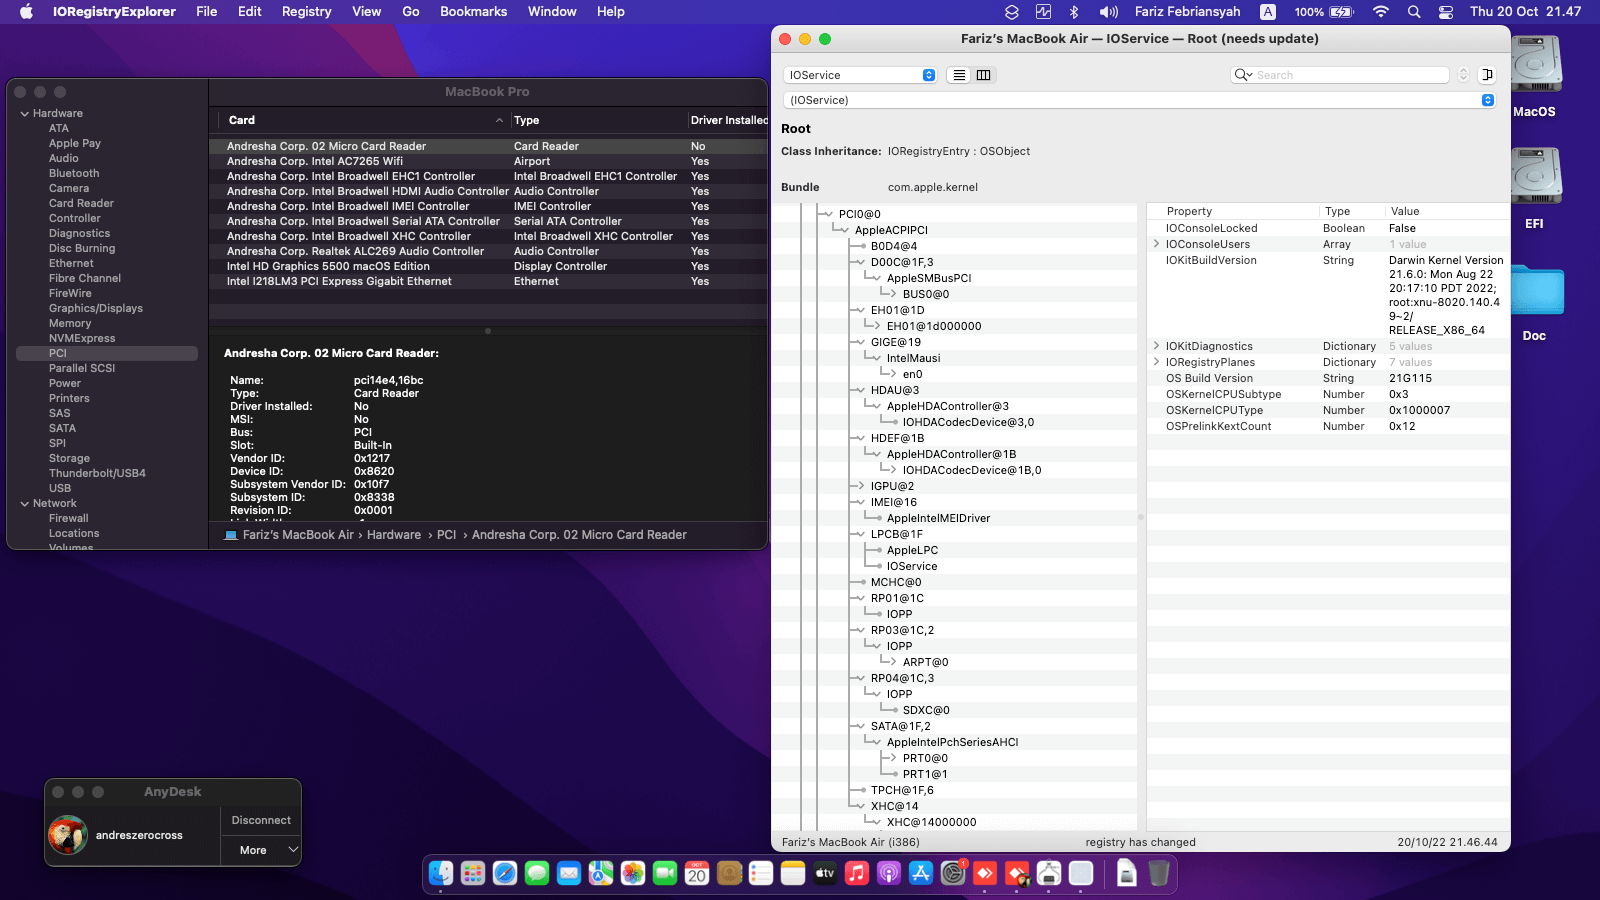Screen dimensions: 1600x900
Task: Open the View menu
Action: pyautogui.click(x=367, y=12)
